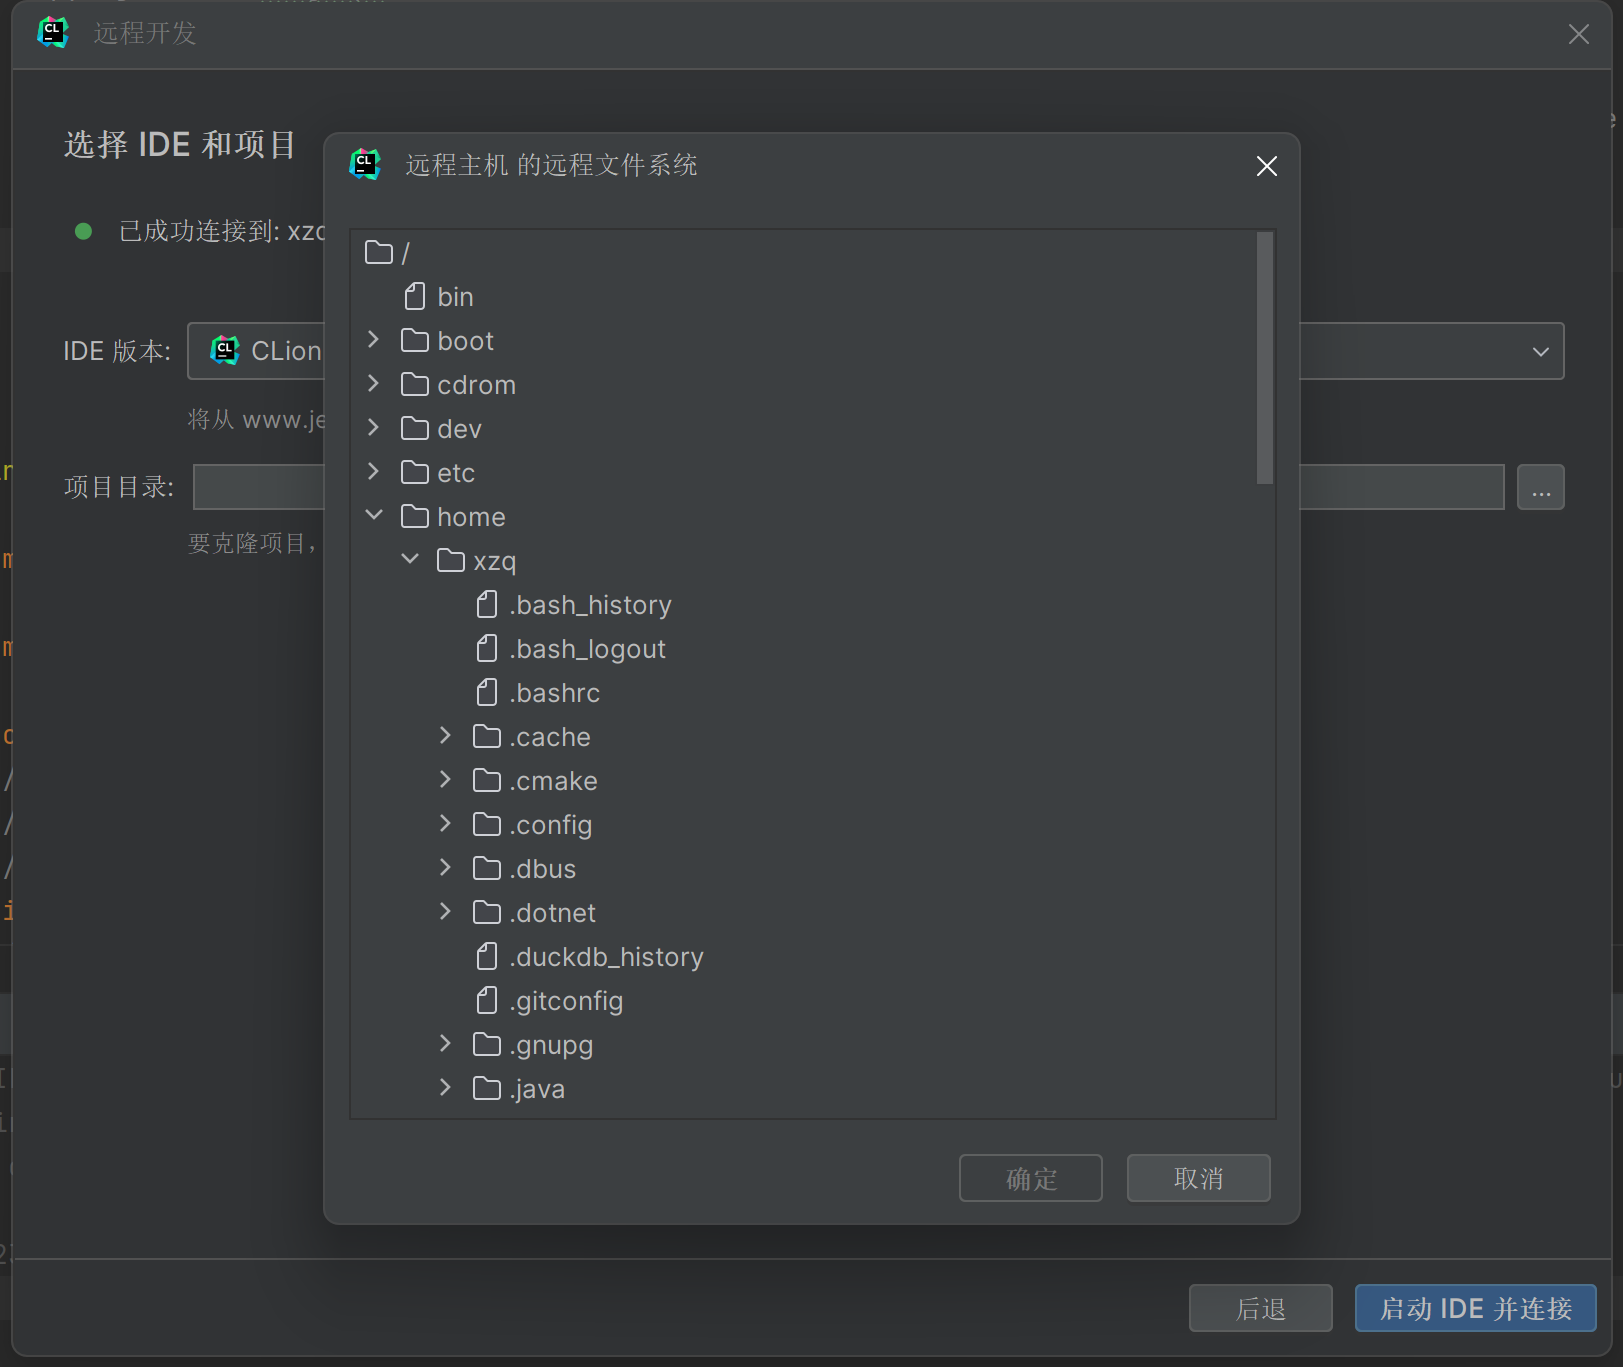Expand the boot folder
The height and width of the screenshot is (1367, 1623).
click(373, 340)
